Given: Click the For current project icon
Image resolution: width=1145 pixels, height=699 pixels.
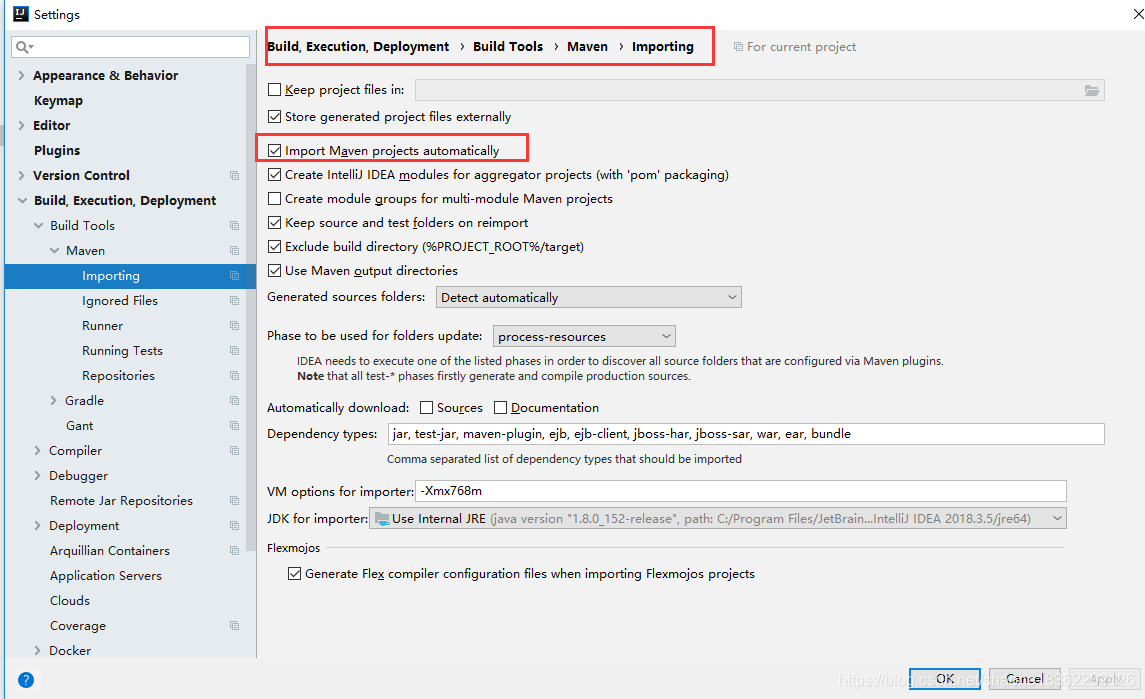Looking at the screenshot, I should (738, 47).
